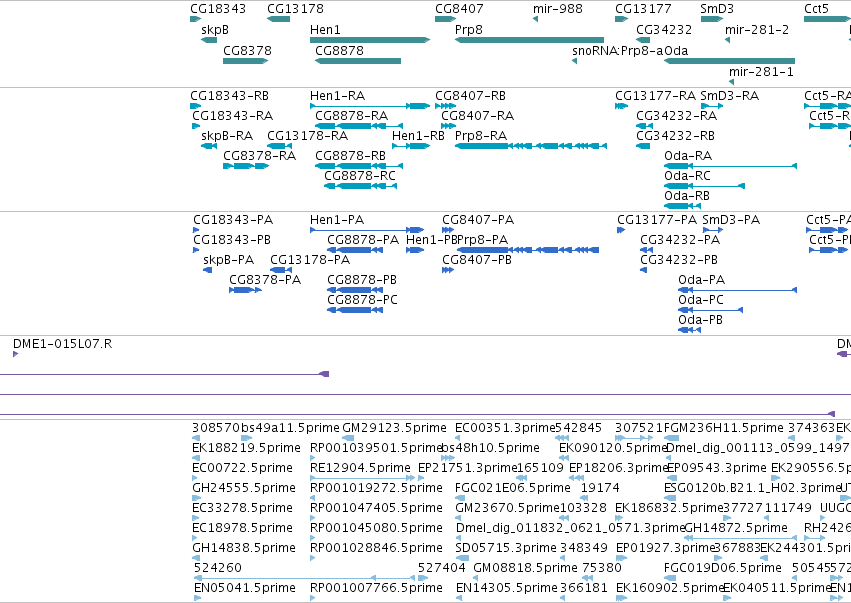The width and height of the screenshot is (851, 603).
Task: Click the Oda-RB transcript label
Action: [687, 196]
